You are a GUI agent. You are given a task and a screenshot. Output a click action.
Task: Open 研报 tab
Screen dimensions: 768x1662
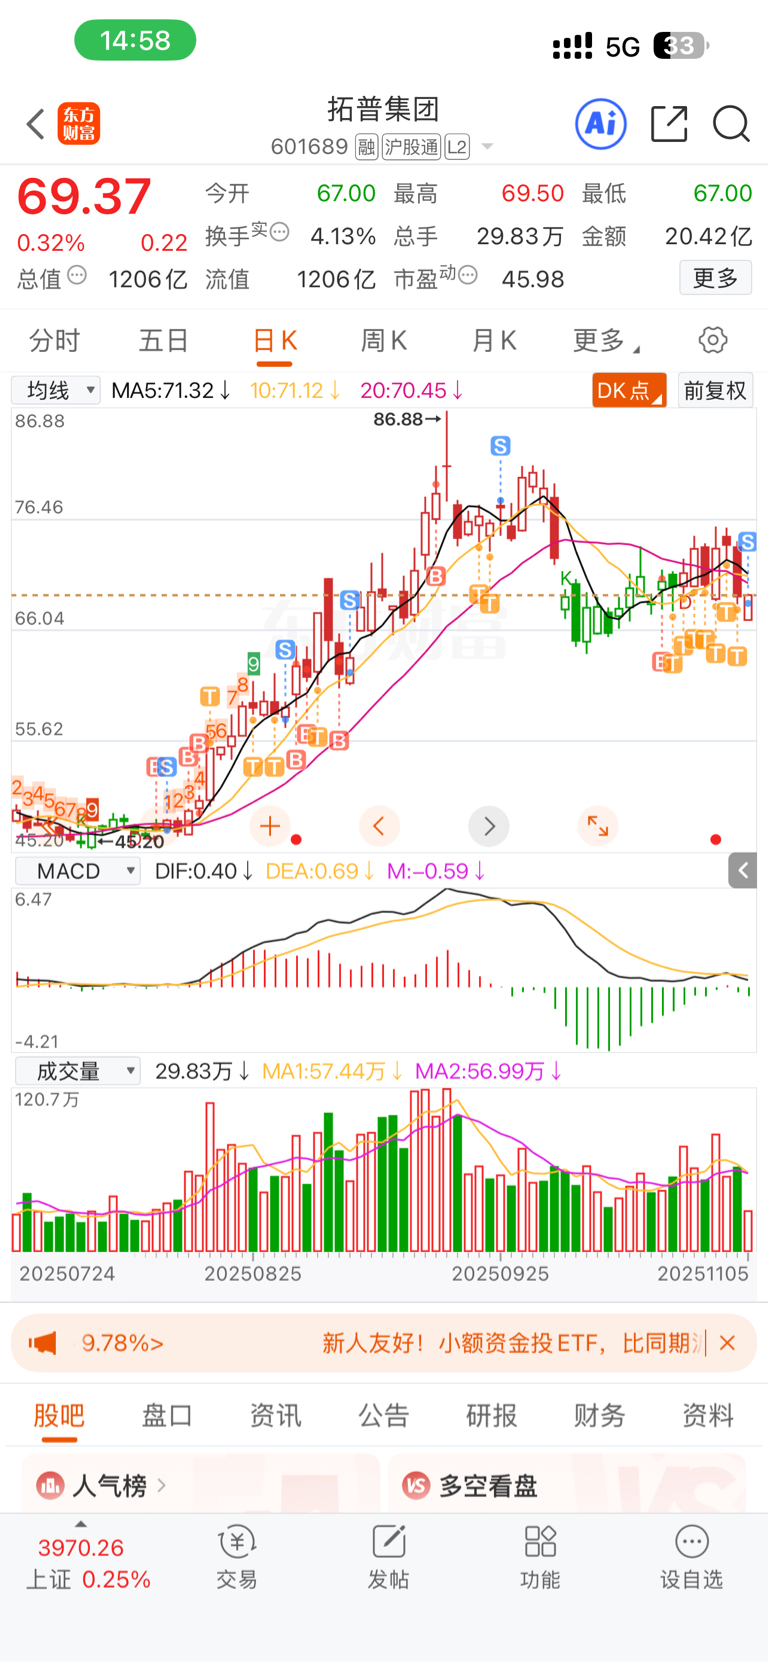491,1415
